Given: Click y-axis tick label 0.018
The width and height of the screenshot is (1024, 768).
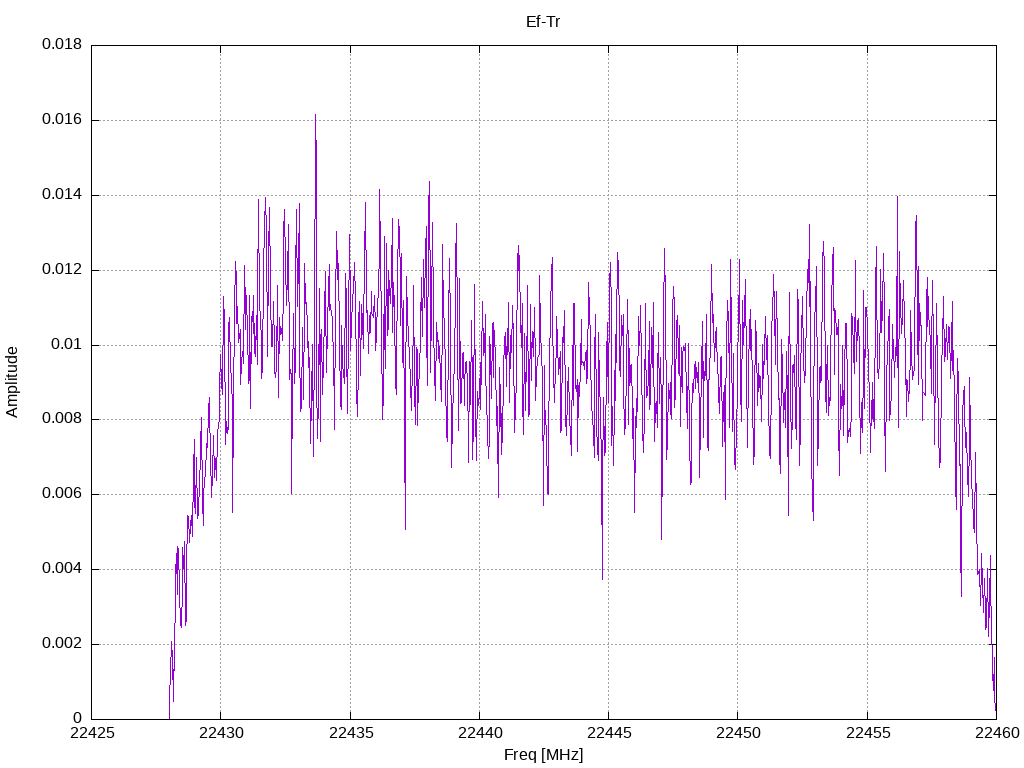Looking at the screenshot, I should (62, 44).
